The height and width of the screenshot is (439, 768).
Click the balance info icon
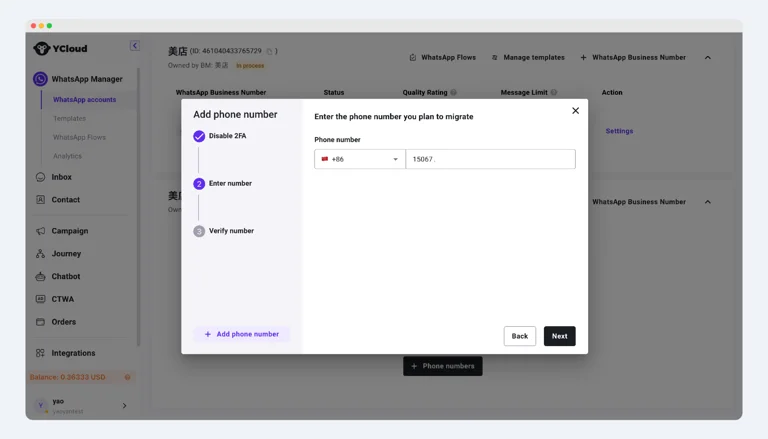click(127, 377)
